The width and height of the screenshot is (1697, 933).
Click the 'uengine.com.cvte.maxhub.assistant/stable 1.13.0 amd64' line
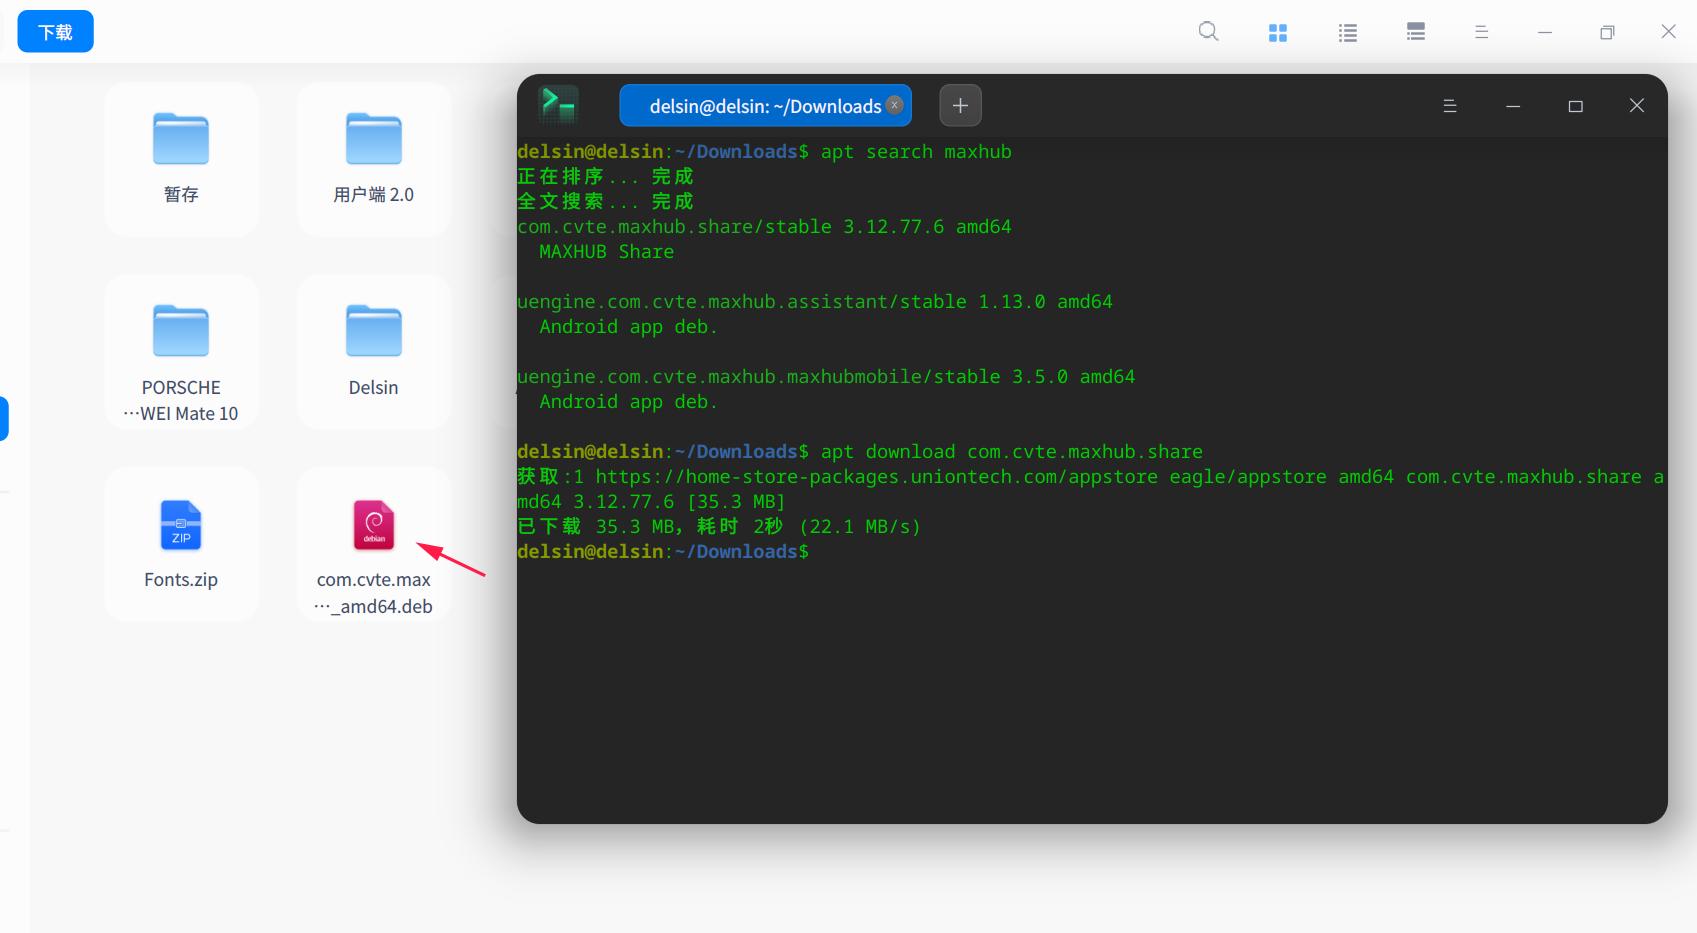[x=815, y=302]
